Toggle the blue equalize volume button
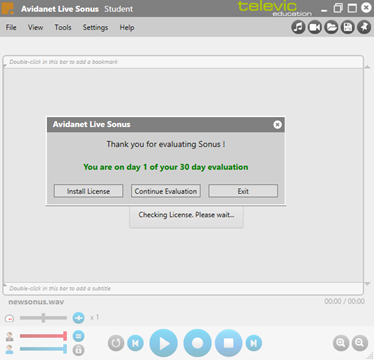Image resolution: width=374 pixels, height=360 pixels. coord(79,336)
